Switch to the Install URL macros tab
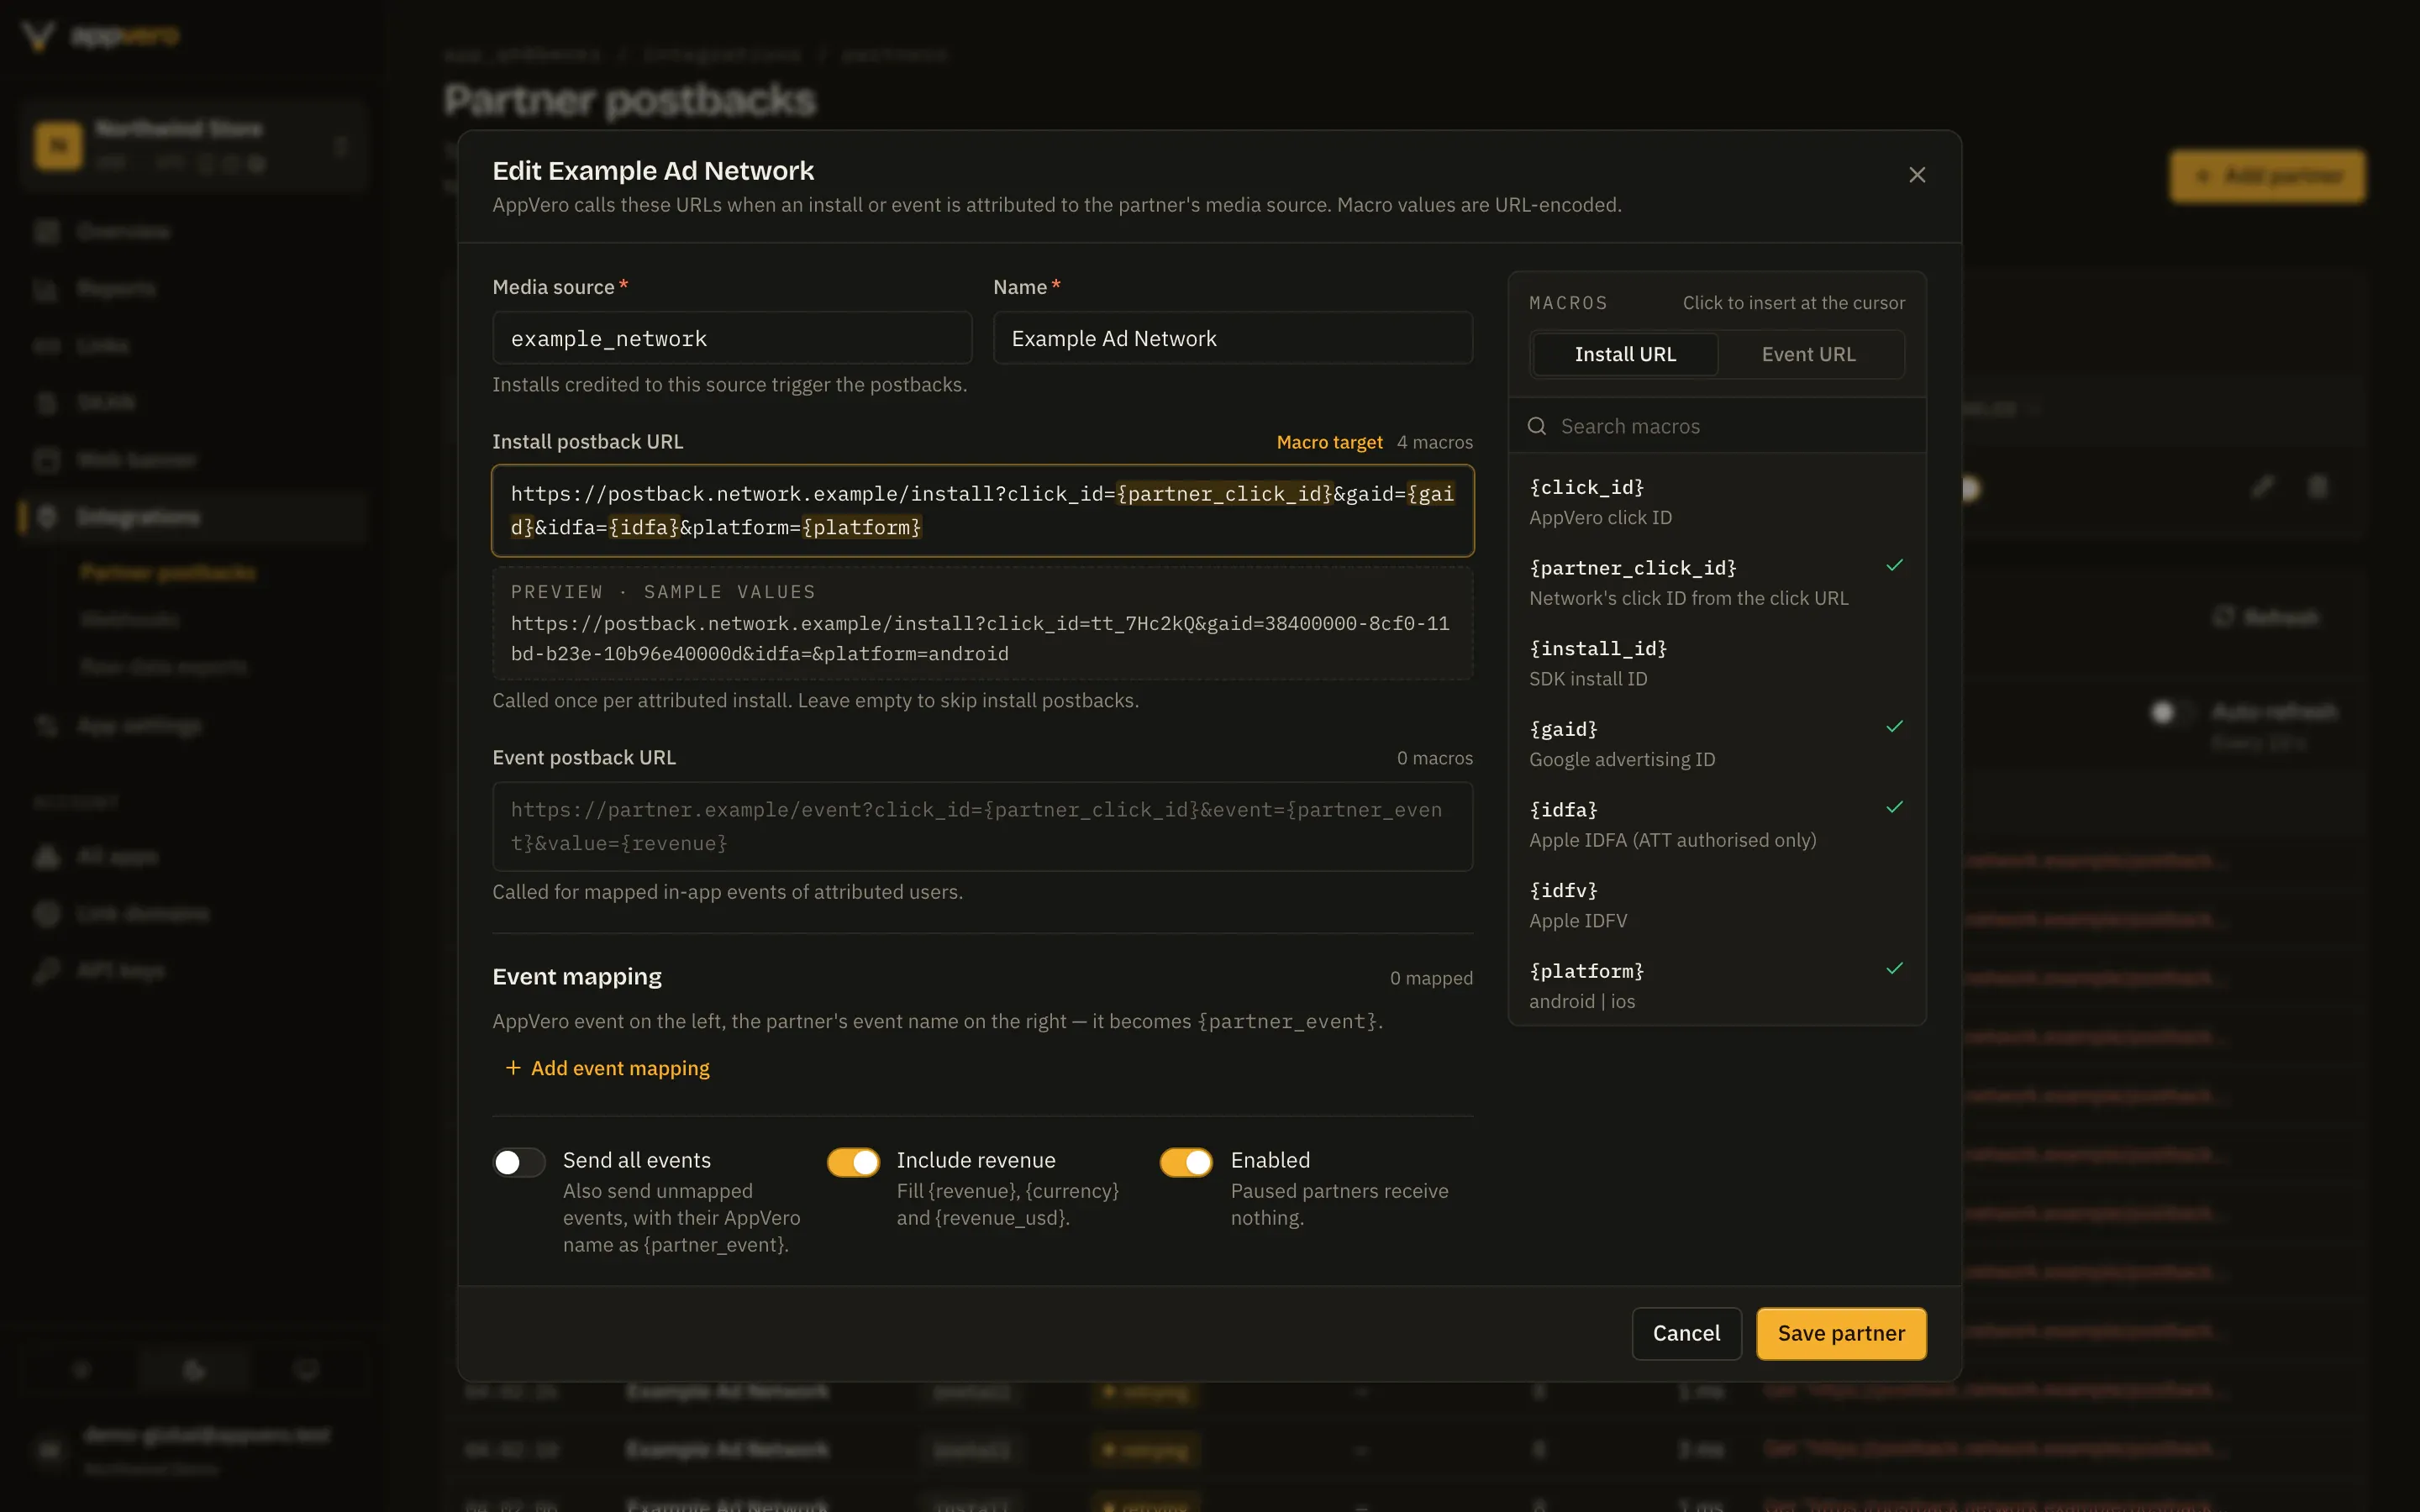2420x1512 pixels. click(x=1625, y=354)
